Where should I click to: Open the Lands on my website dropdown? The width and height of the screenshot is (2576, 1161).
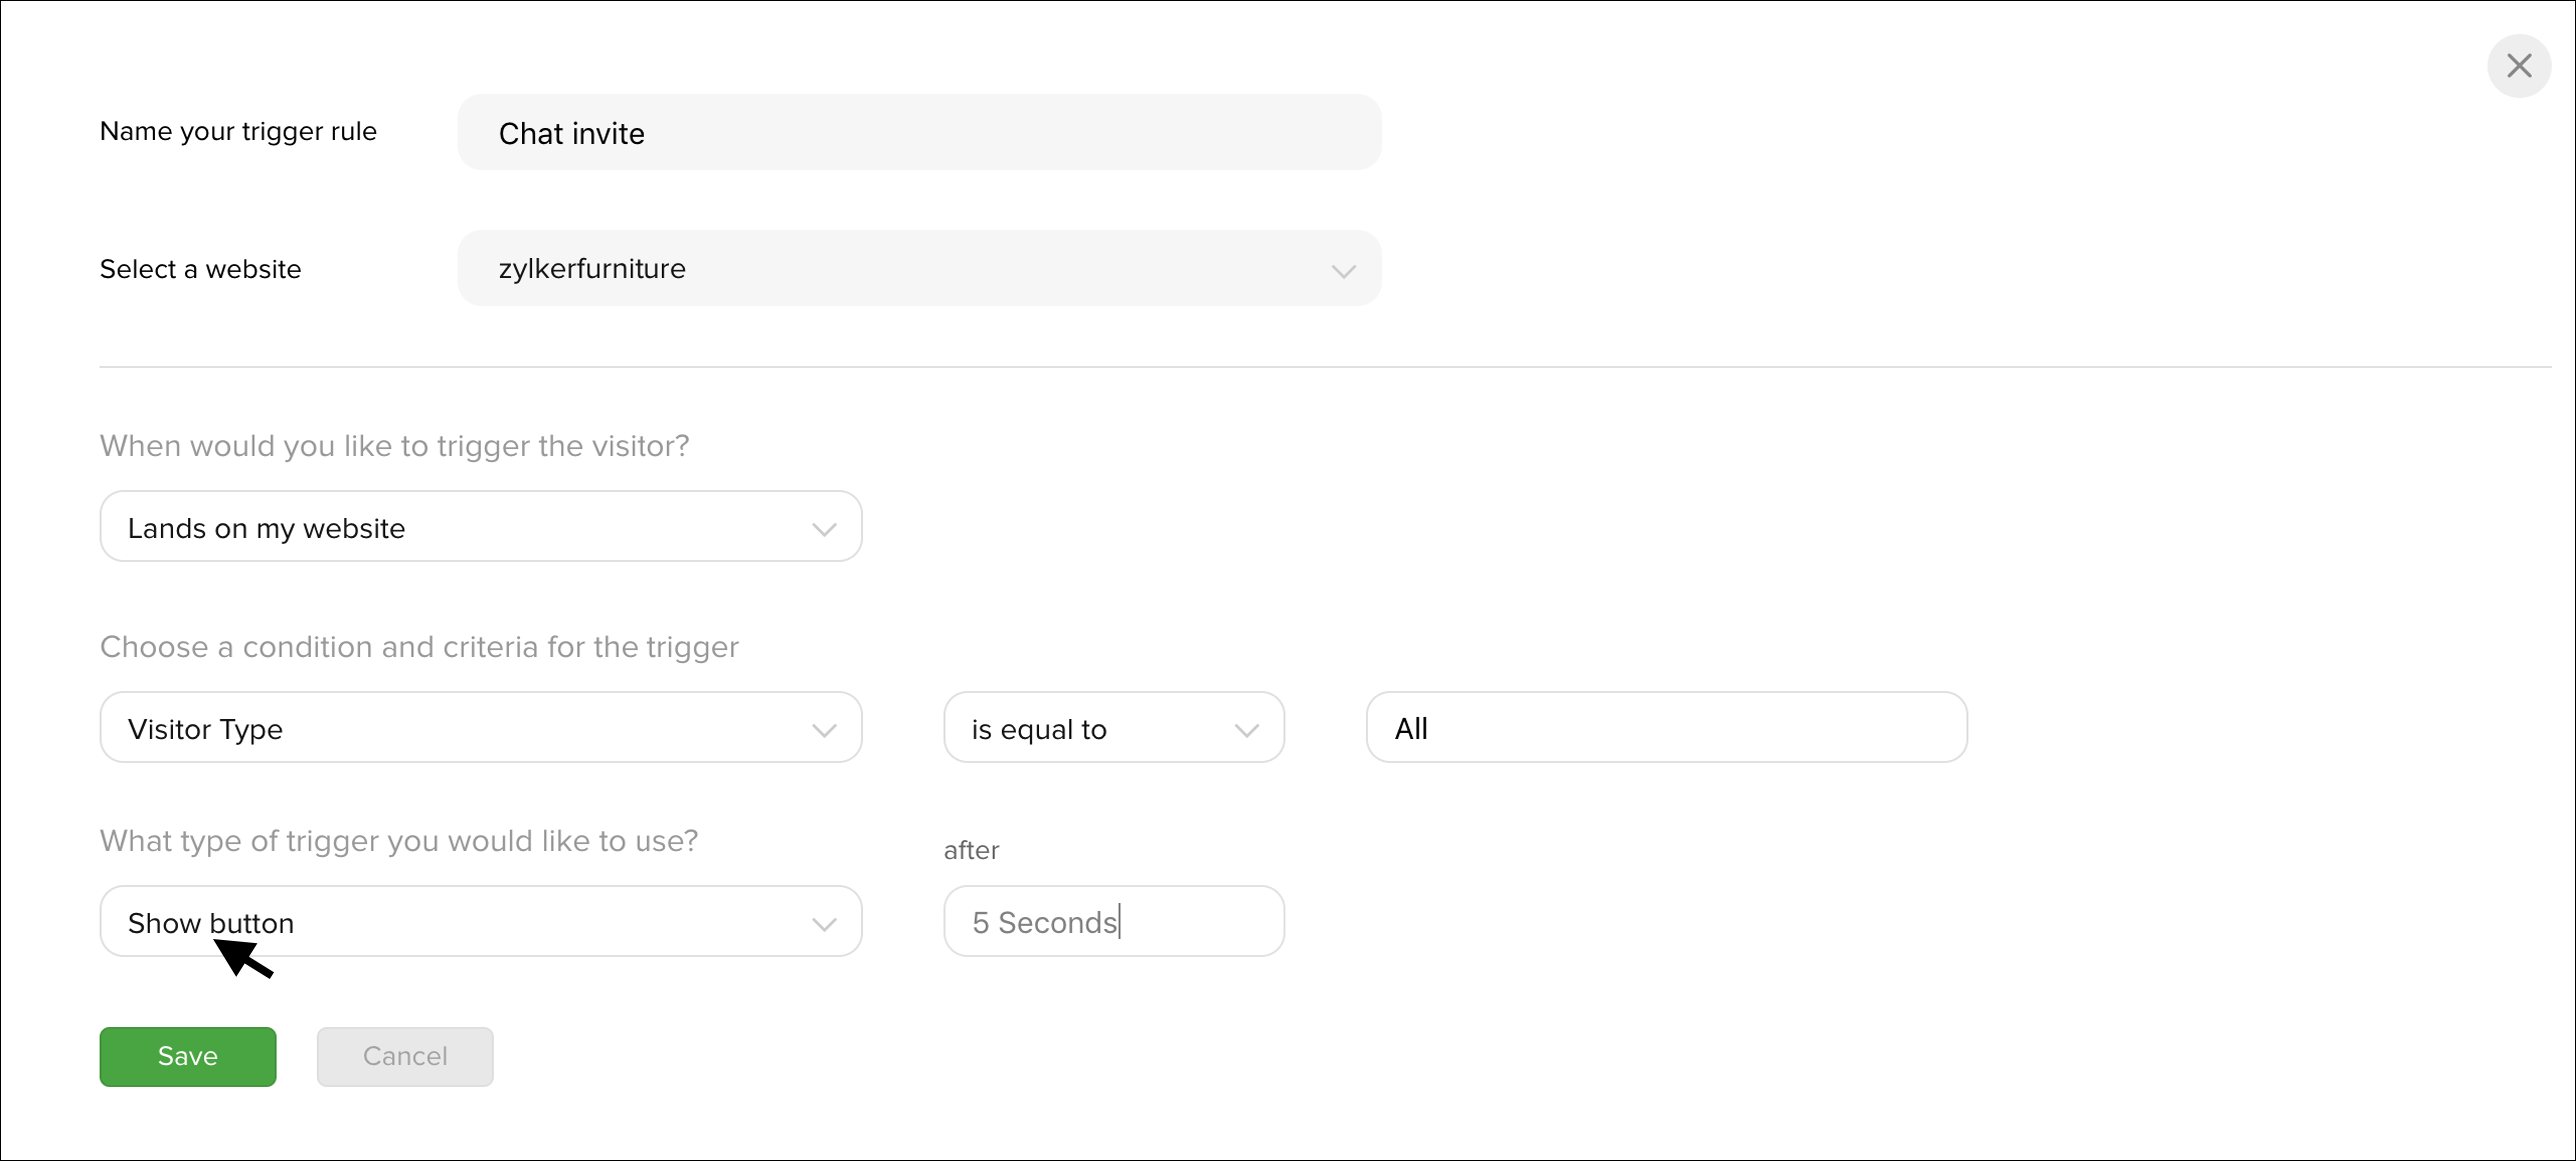click(481, 526)
